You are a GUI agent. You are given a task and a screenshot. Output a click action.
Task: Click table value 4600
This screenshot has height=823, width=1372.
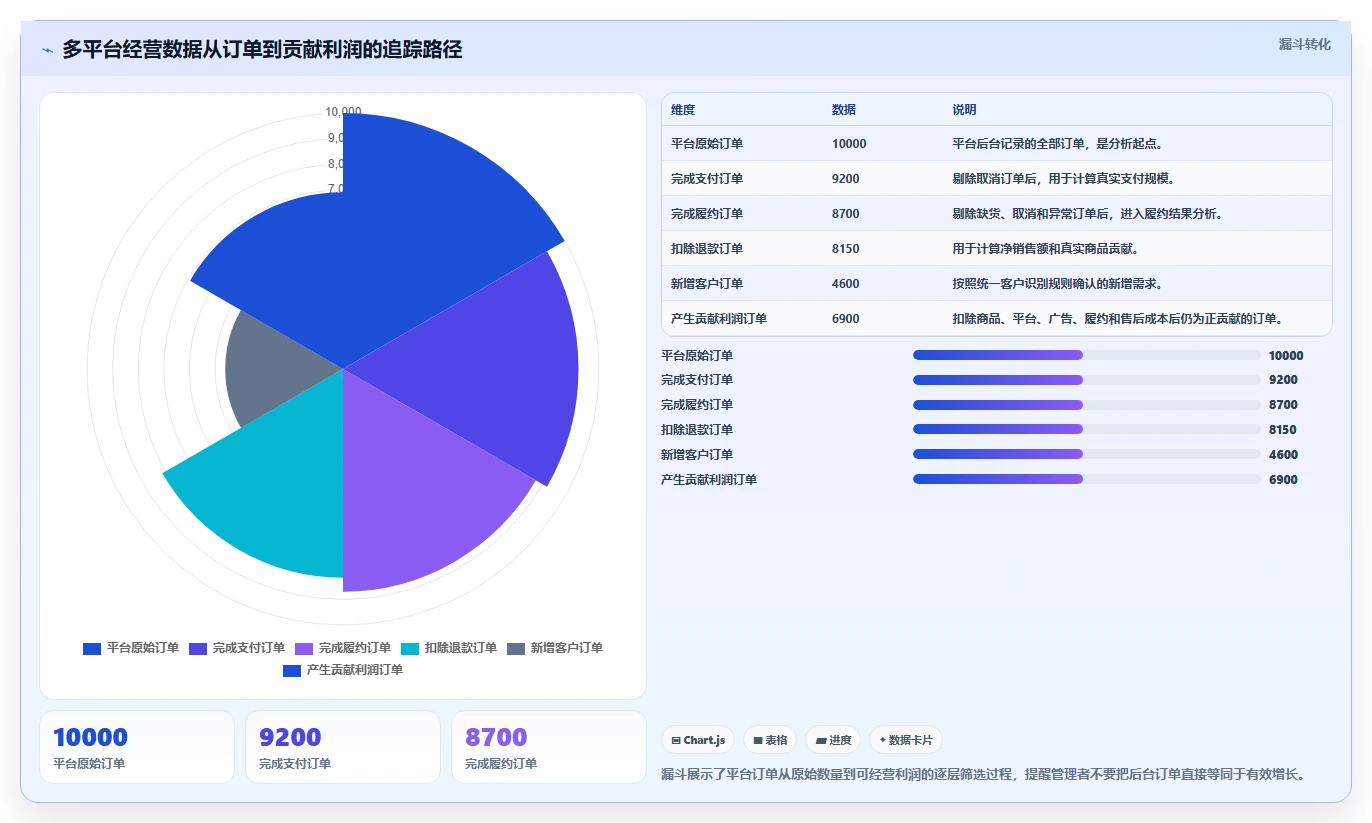(846, 284)
